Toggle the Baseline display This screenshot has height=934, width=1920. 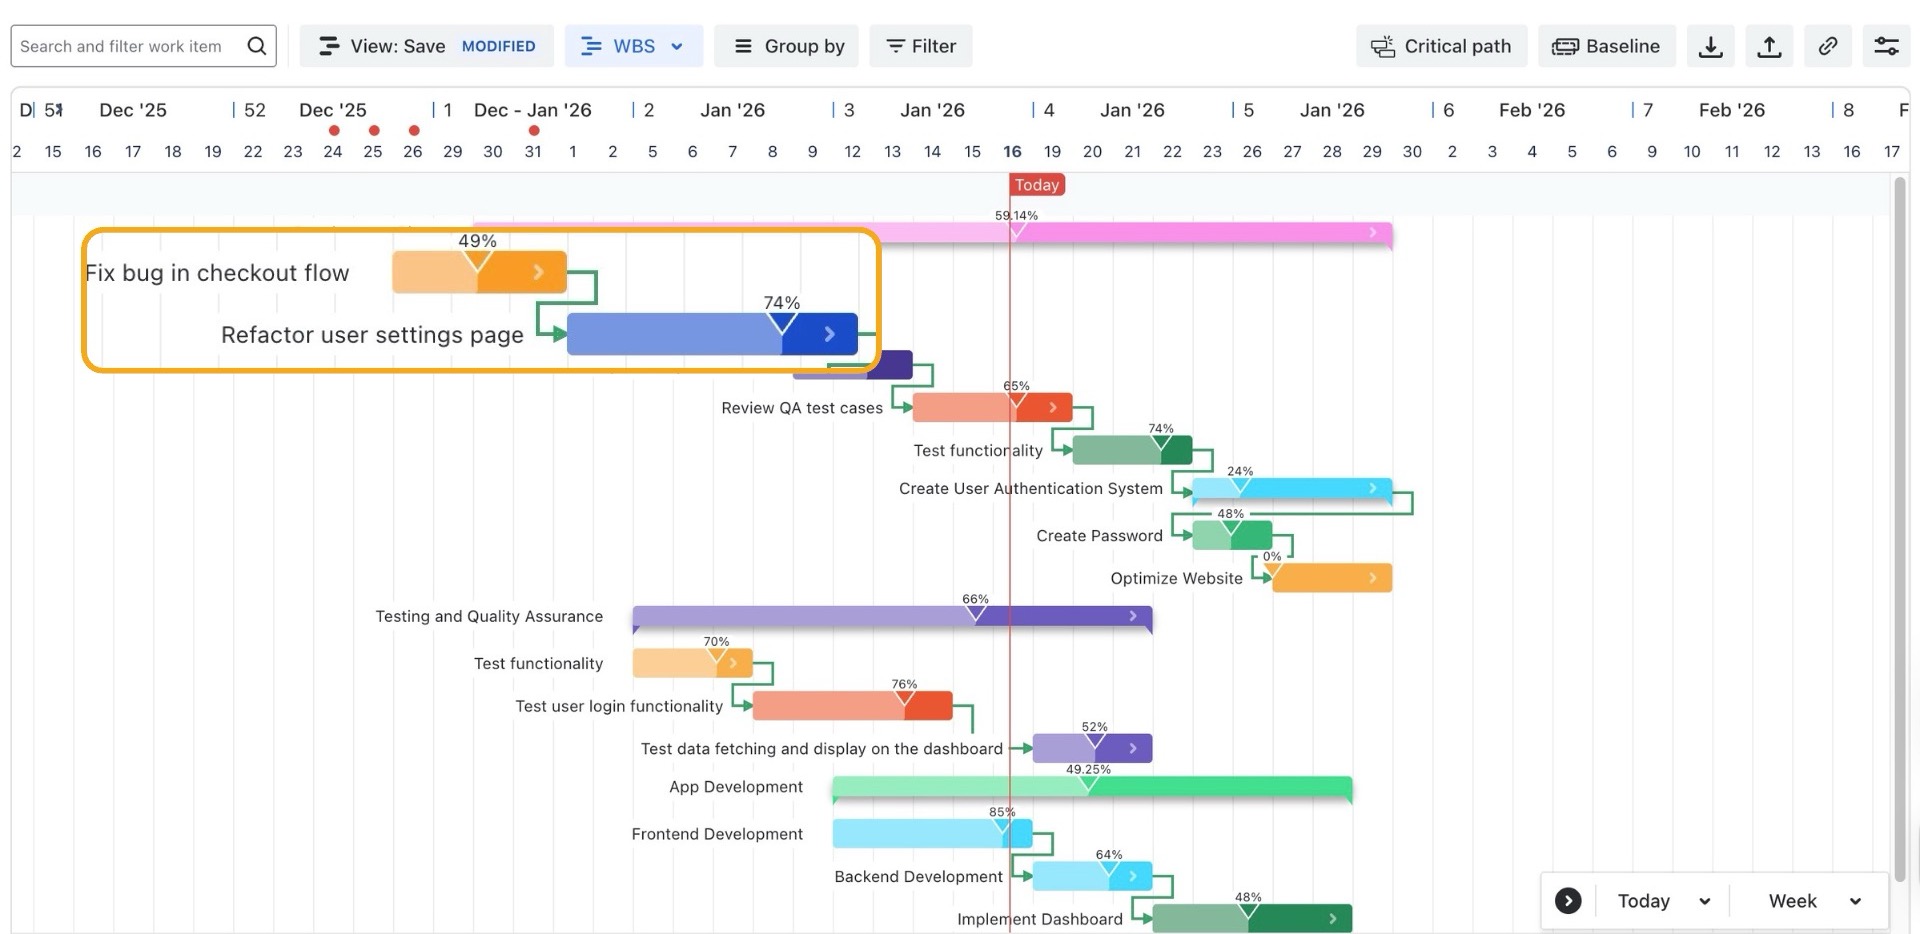1606,46
